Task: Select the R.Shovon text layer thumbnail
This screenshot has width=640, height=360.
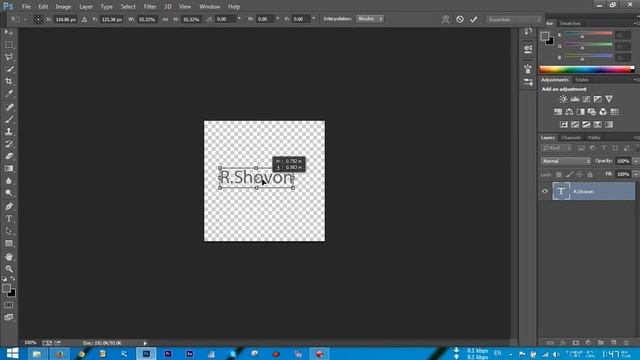Action: [561, 191]
